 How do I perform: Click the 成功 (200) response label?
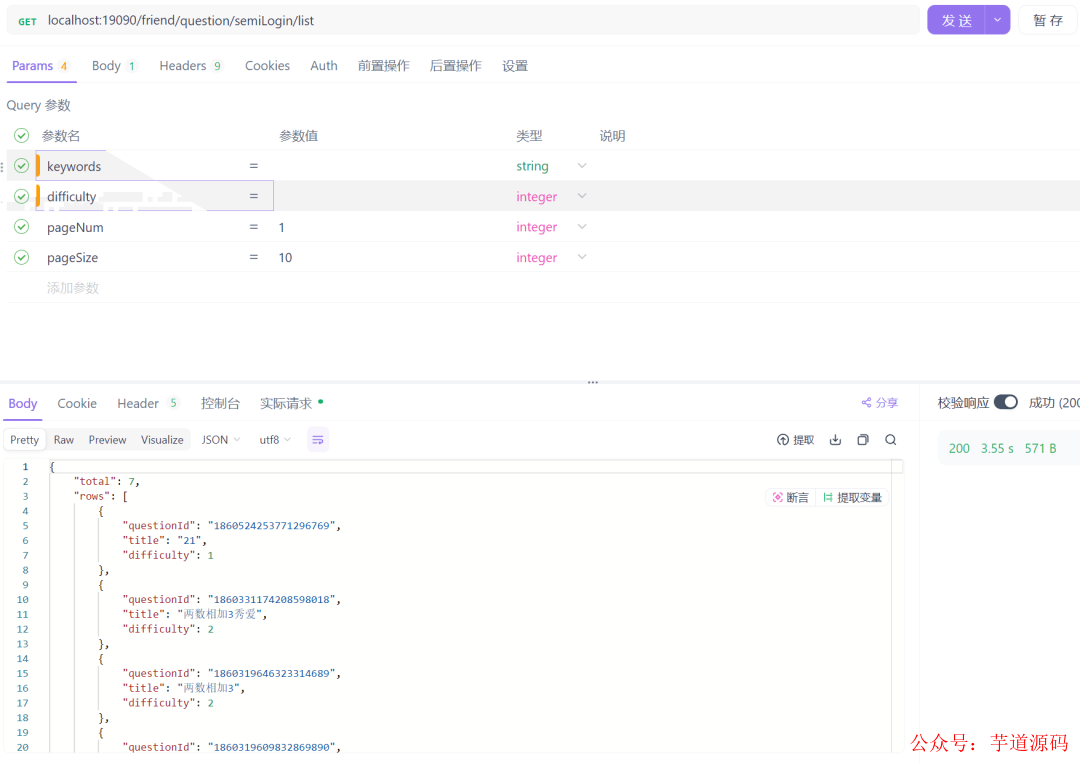[1054, 403]
